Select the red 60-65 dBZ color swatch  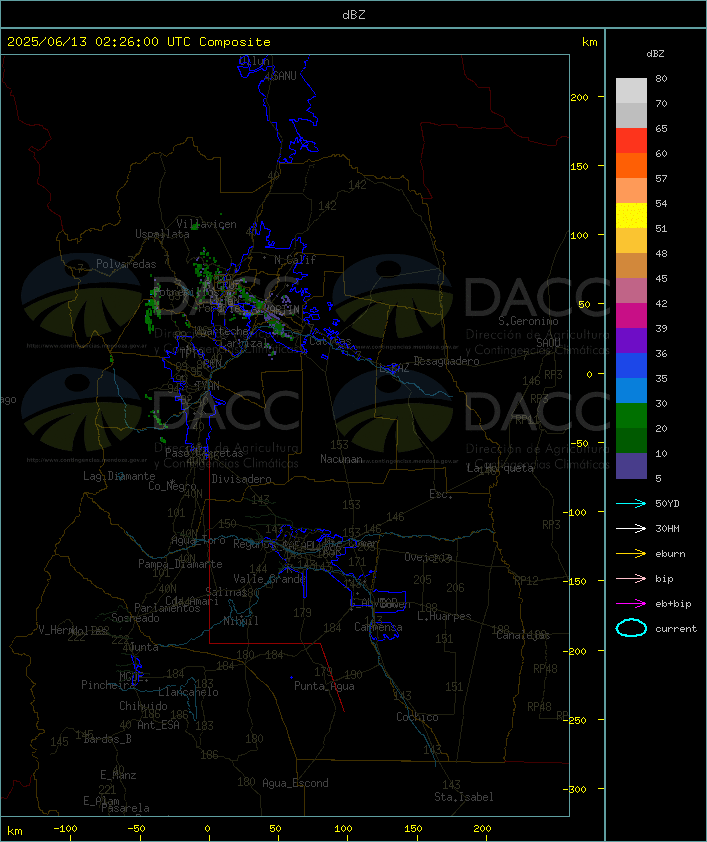pyautogui.click(x=631, y=141)
